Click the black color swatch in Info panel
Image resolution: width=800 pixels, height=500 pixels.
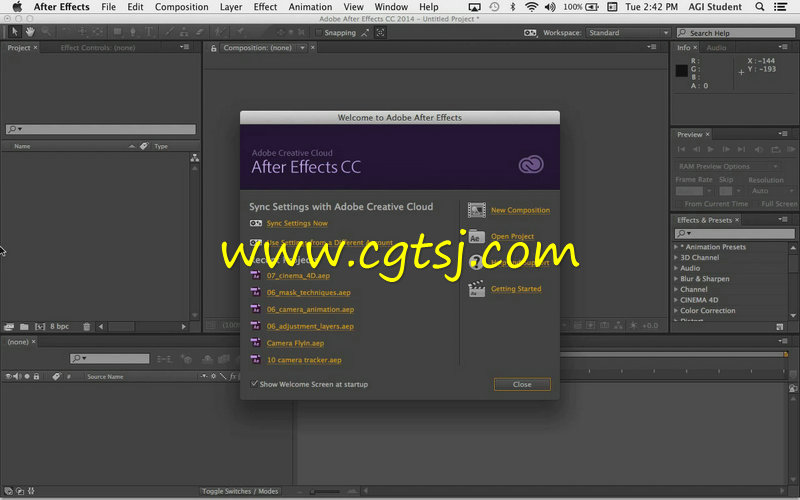pos(682,71)
